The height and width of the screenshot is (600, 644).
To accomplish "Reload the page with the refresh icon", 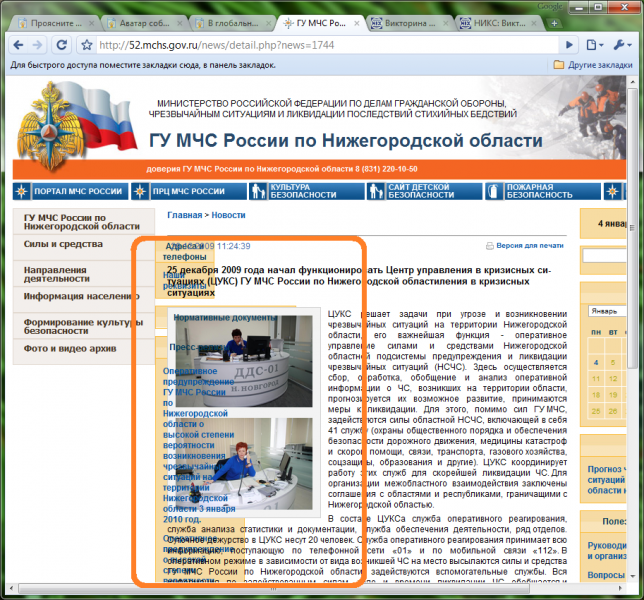I will [62, 45].
